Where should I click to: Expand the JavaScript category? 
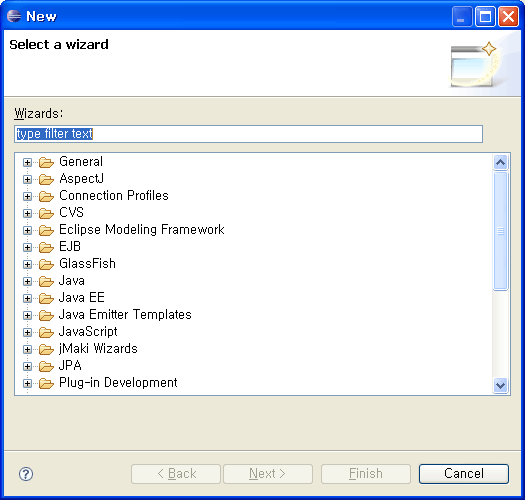[27, 333]
